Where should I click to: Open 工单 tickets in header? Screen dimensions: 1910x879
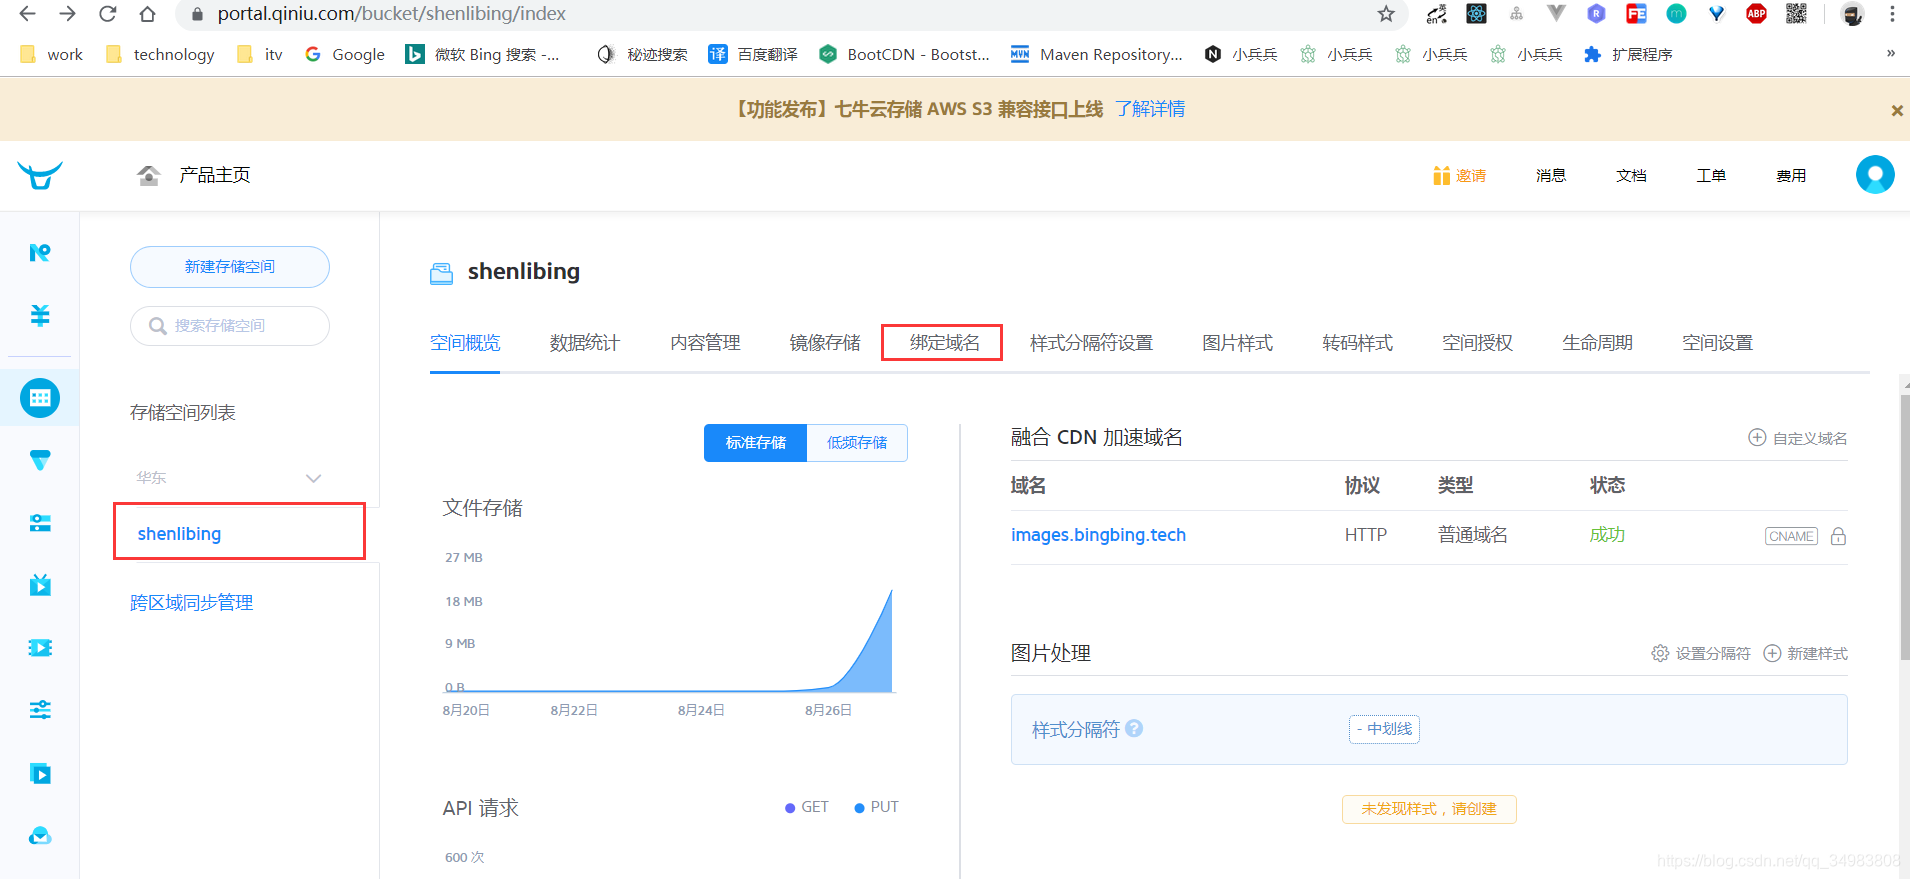coord(1711,176)
